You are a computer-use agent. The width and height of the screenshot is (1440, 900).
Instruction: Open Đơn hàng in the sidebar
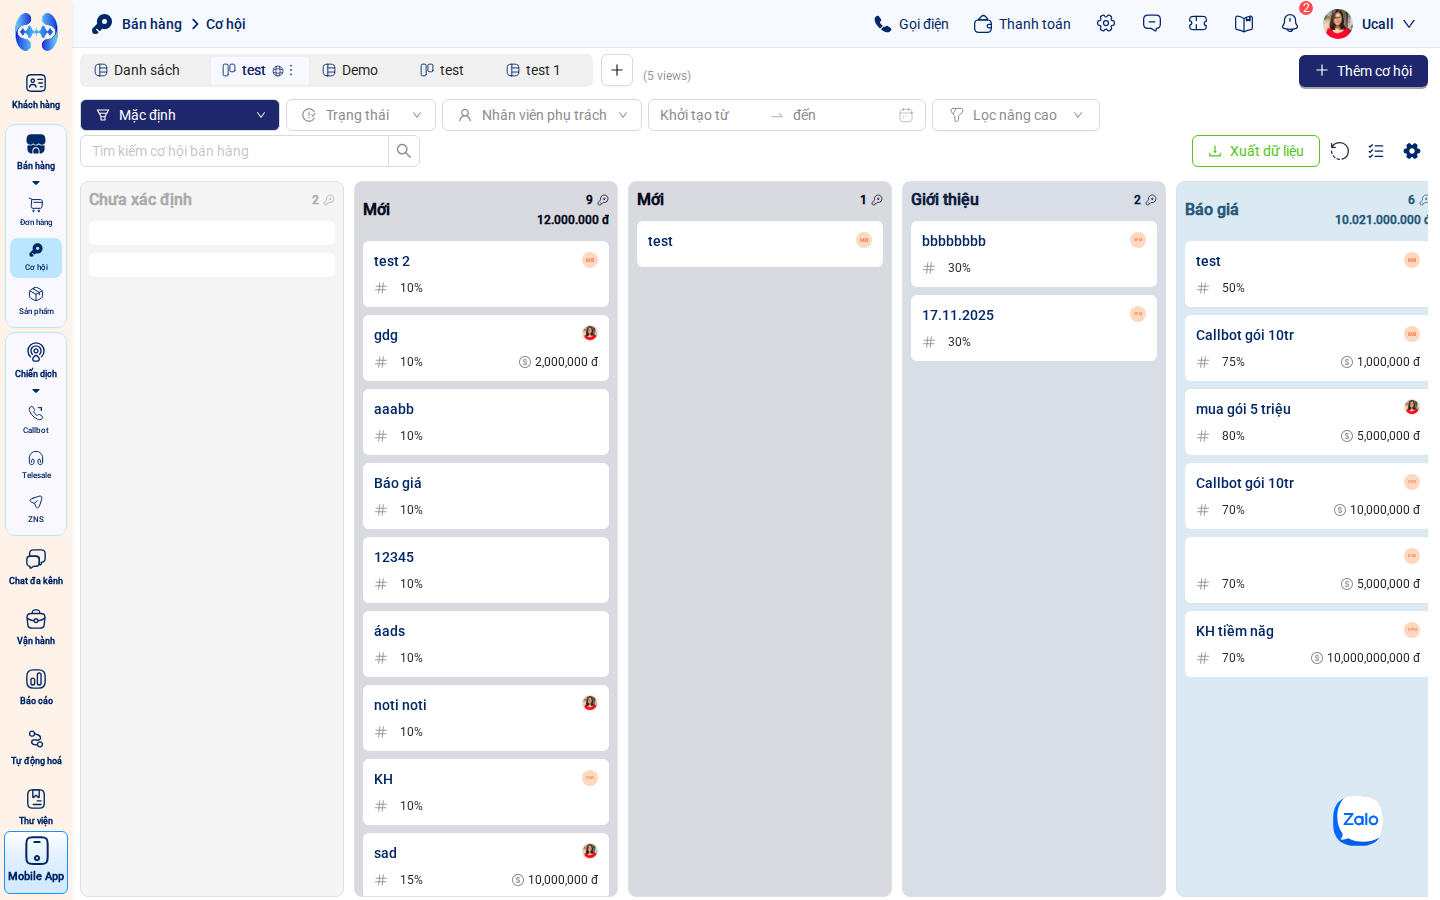pos(36,212)
